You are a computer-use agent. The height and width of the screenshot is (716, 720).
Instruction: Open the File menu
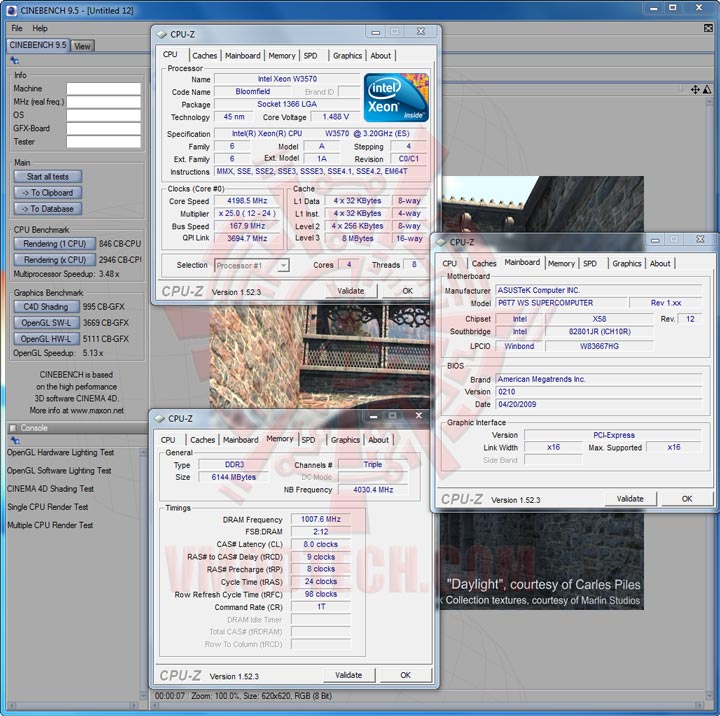pos(17,28)
